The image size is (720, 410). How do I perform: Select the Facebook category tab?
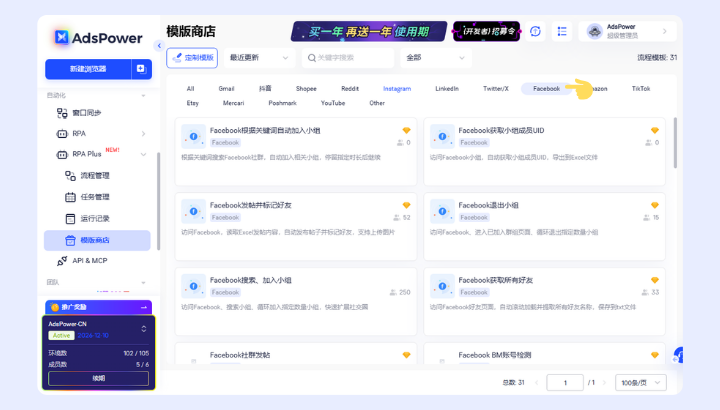546,89
